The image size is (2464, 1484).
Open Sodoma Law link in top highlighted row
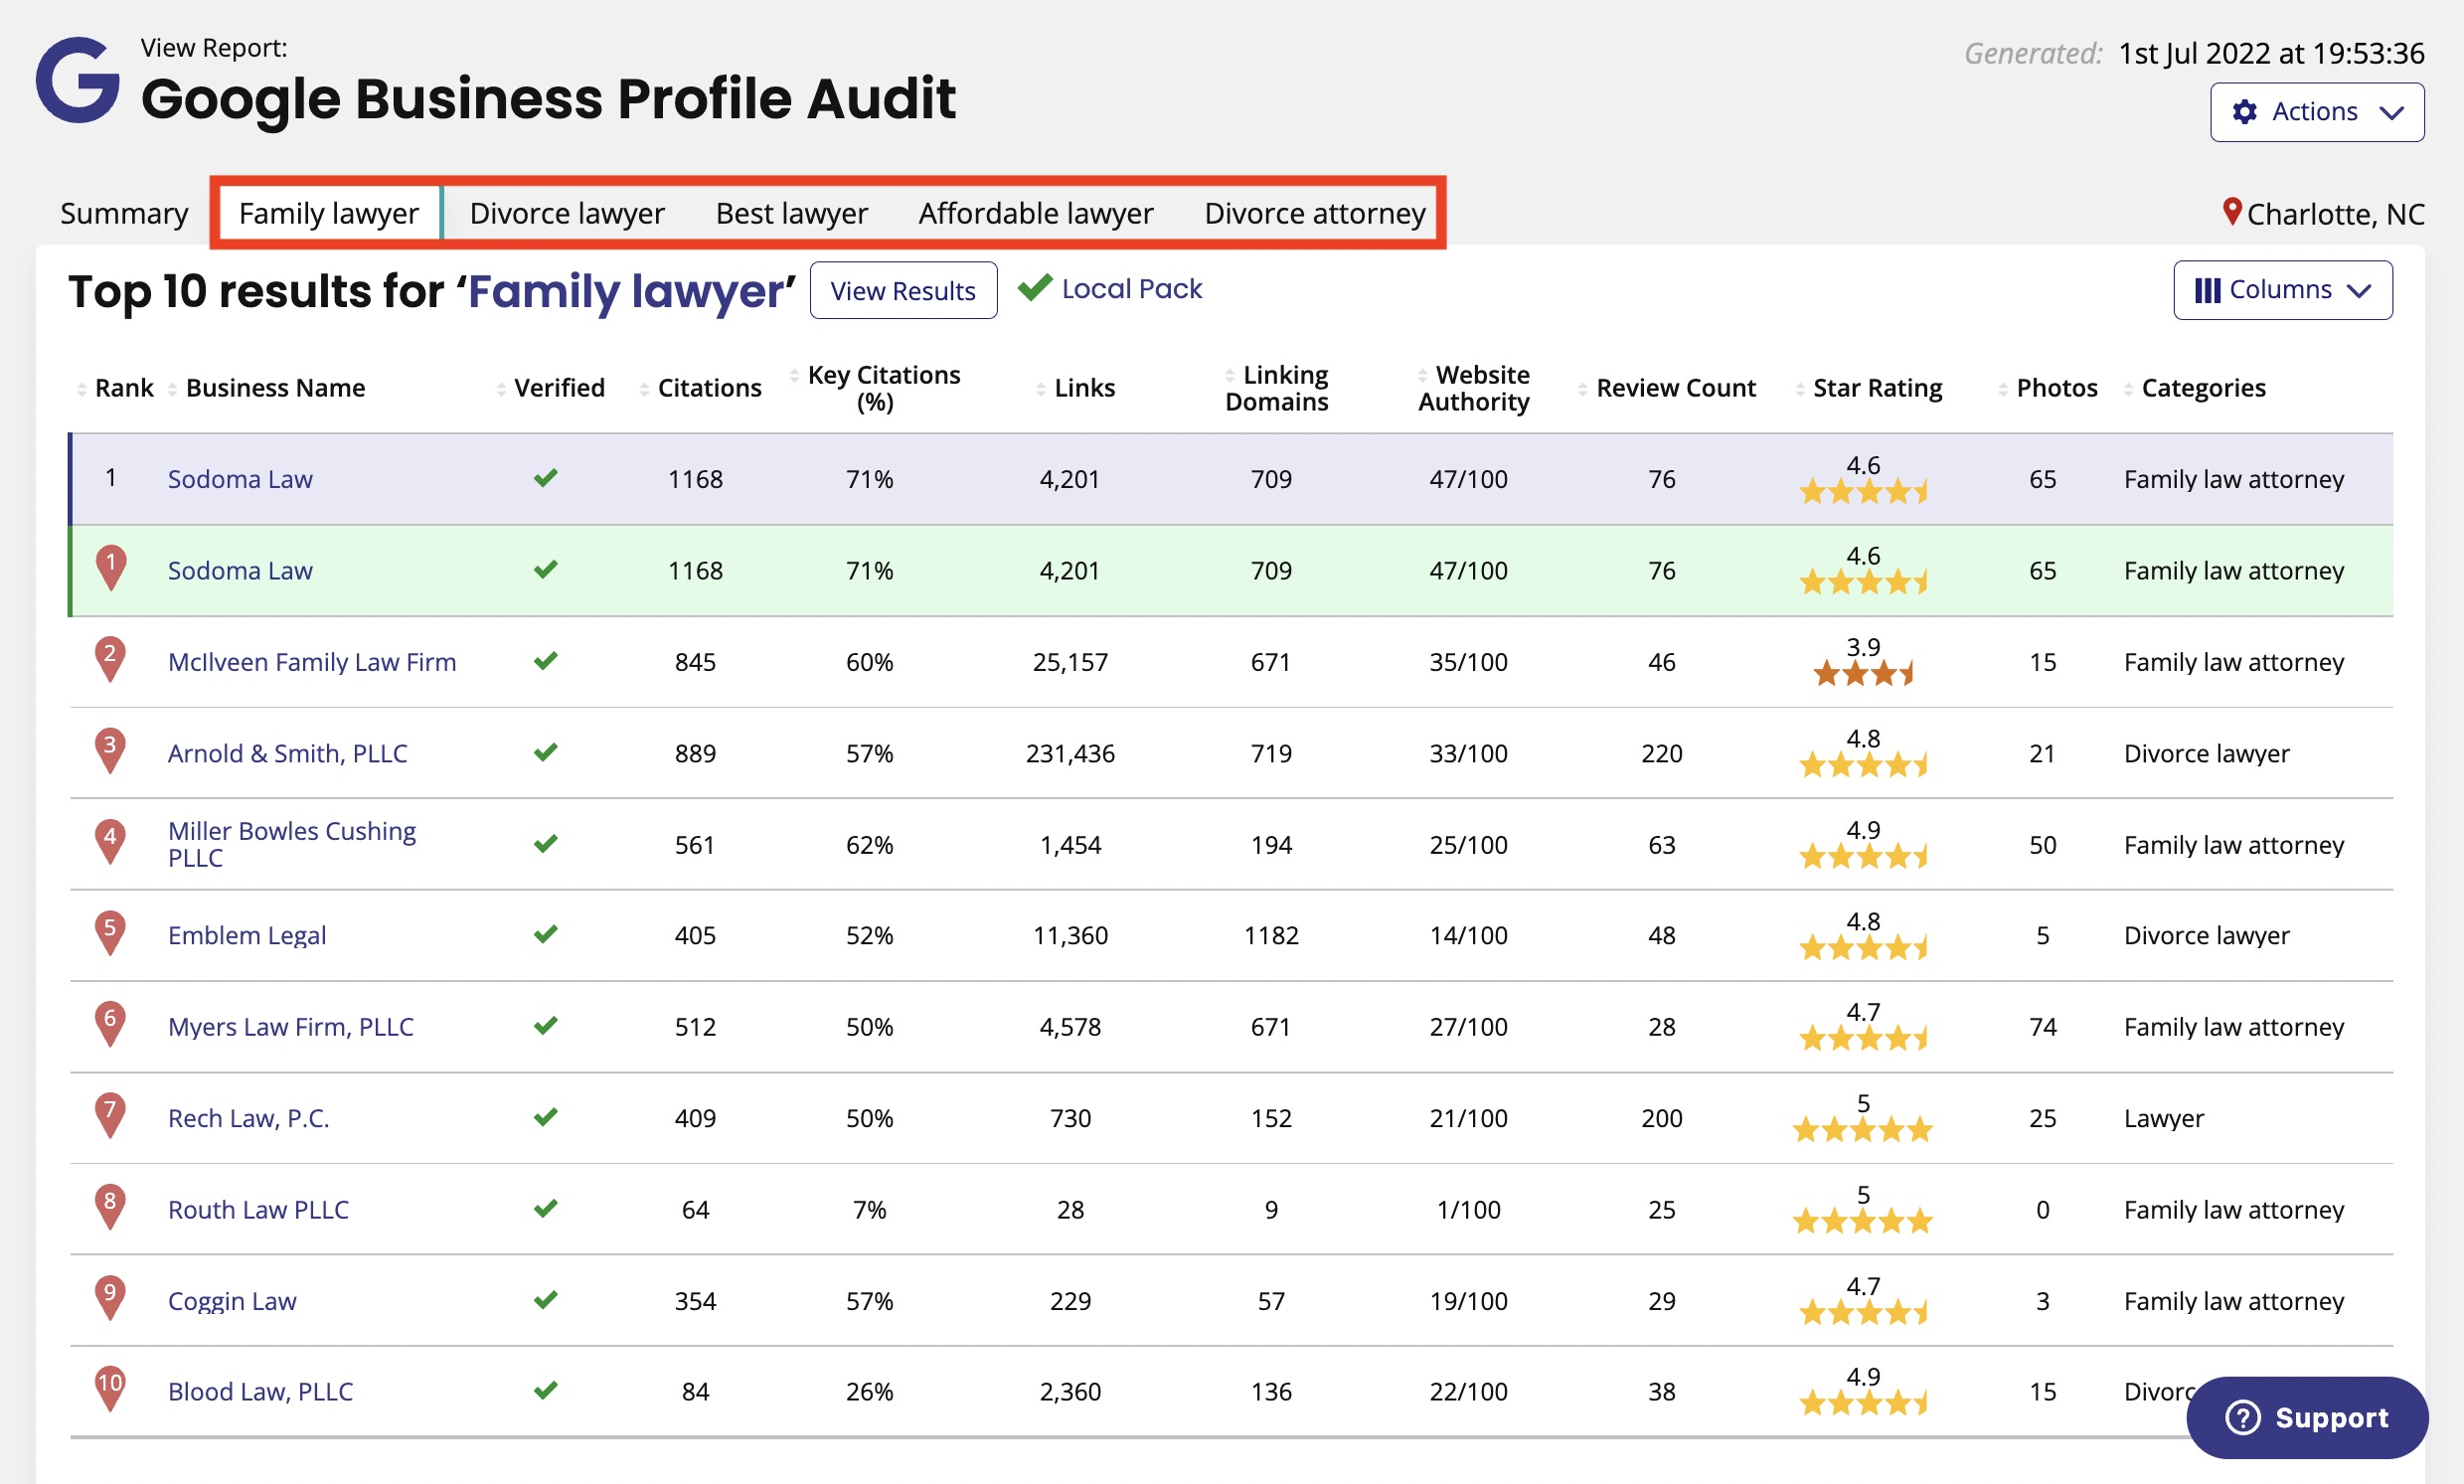240,479
